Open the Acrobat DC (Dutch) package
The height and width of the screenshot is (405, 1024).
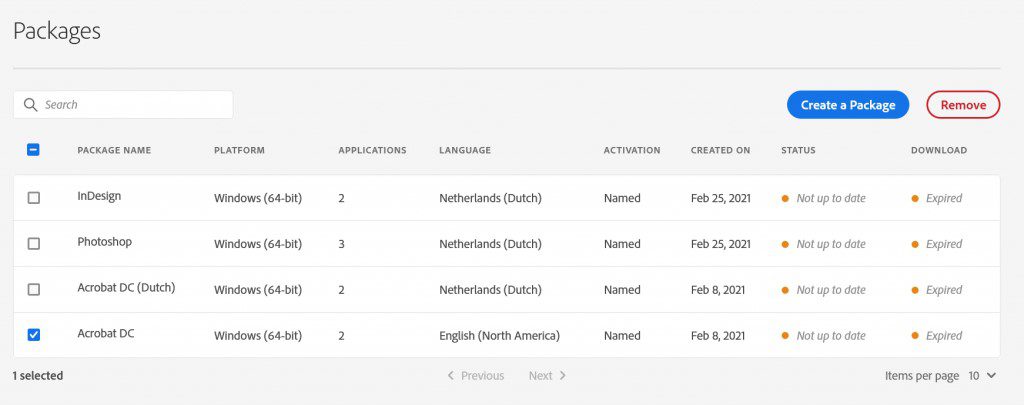[126, 288]
